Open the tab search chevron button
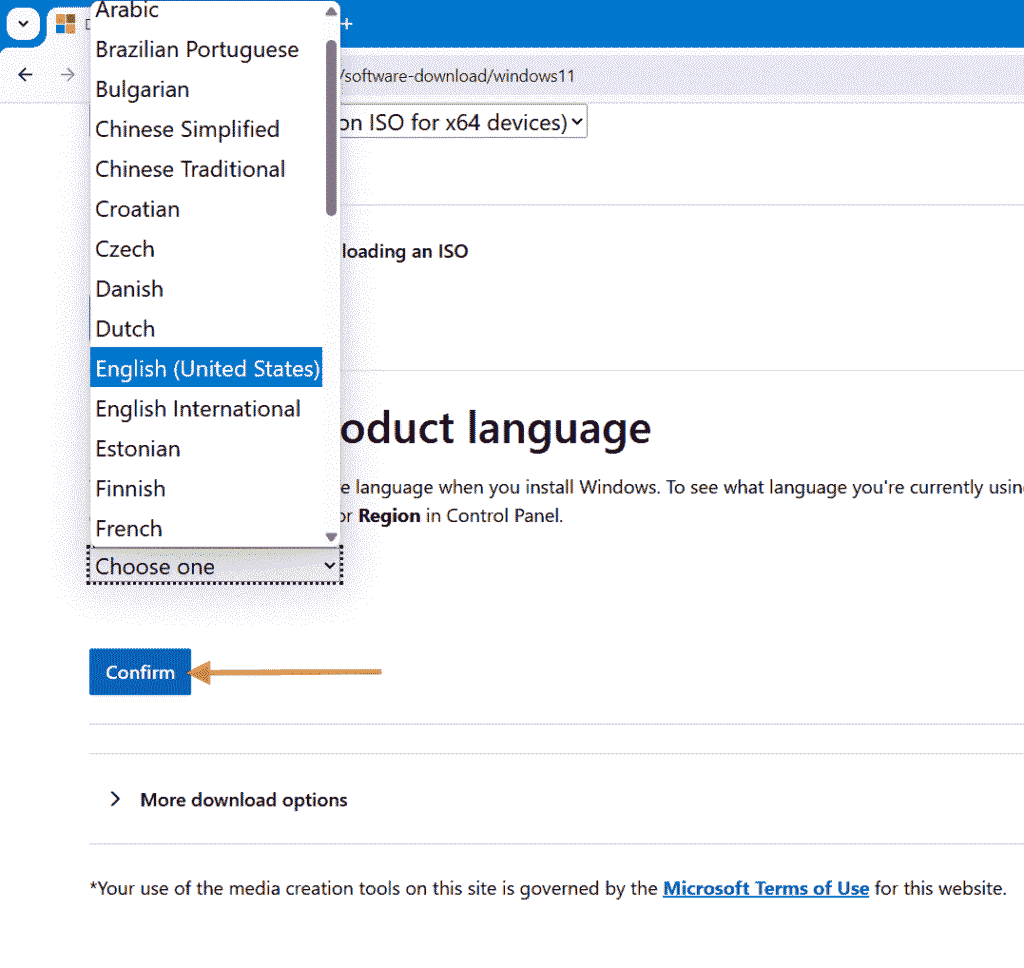 (x=24, y=24)
